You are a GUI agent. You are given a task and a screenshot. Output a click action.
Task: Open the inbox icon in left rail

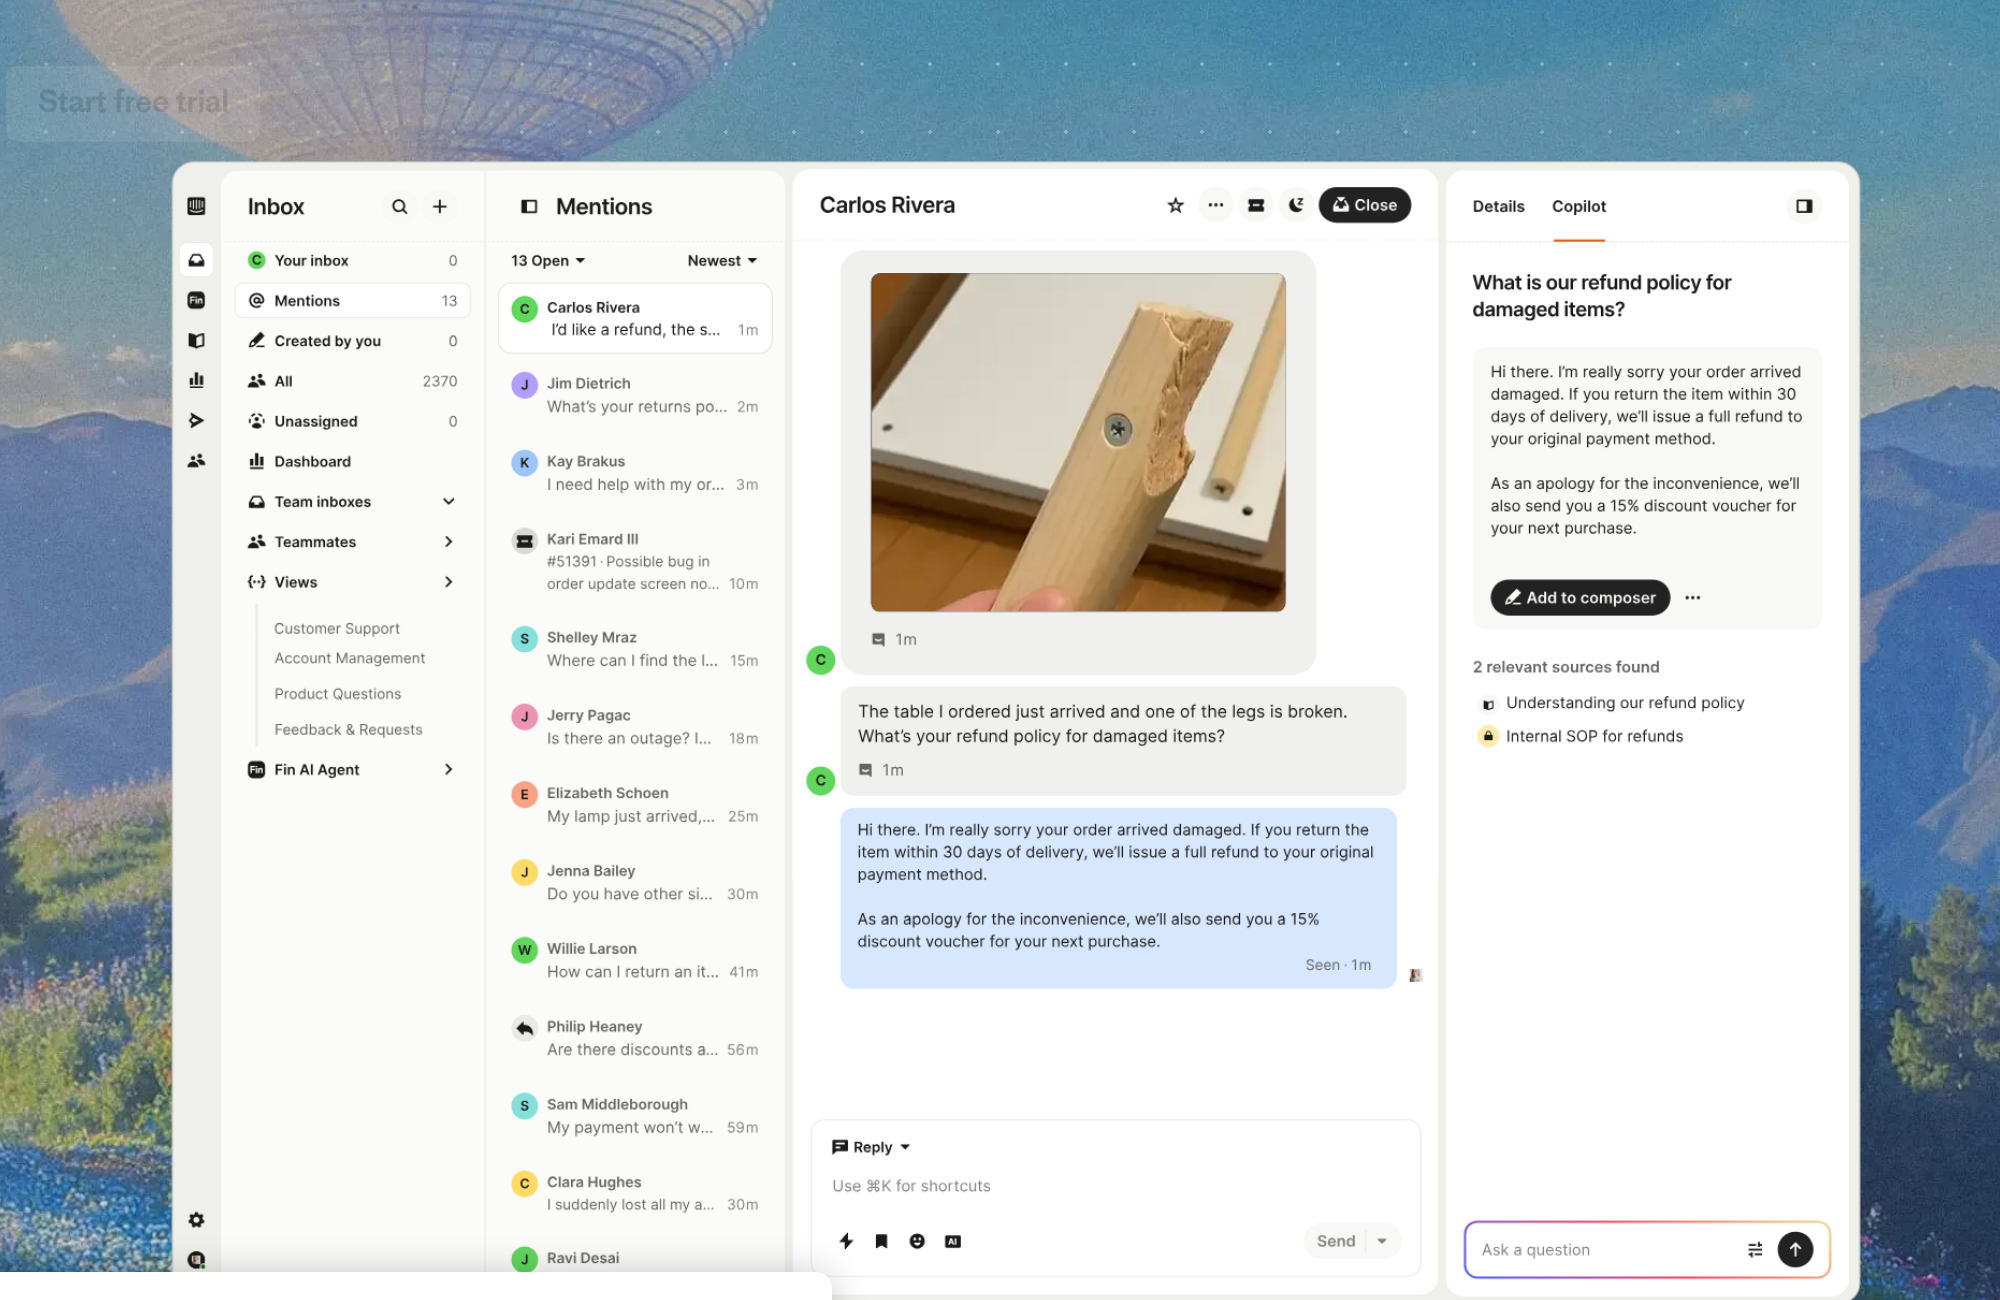pos(196,260)
